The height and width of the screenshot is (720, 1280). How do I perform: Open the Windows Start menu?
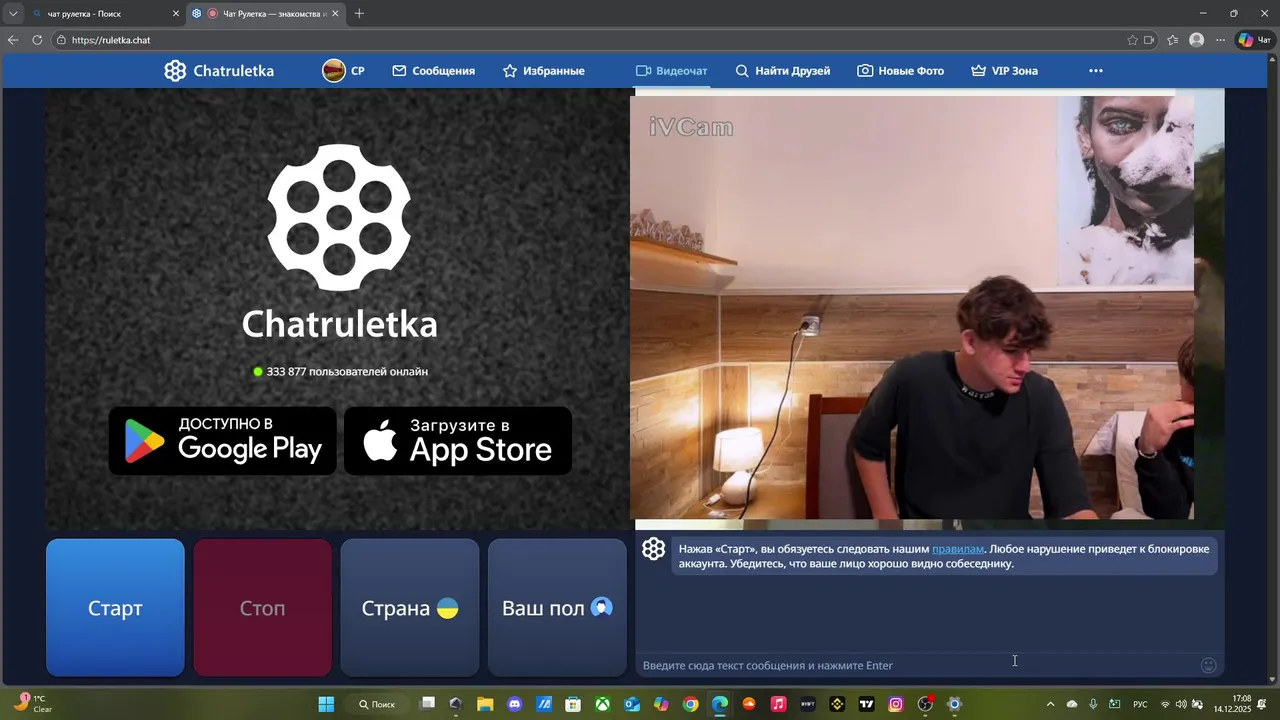[x=326, y=704]
